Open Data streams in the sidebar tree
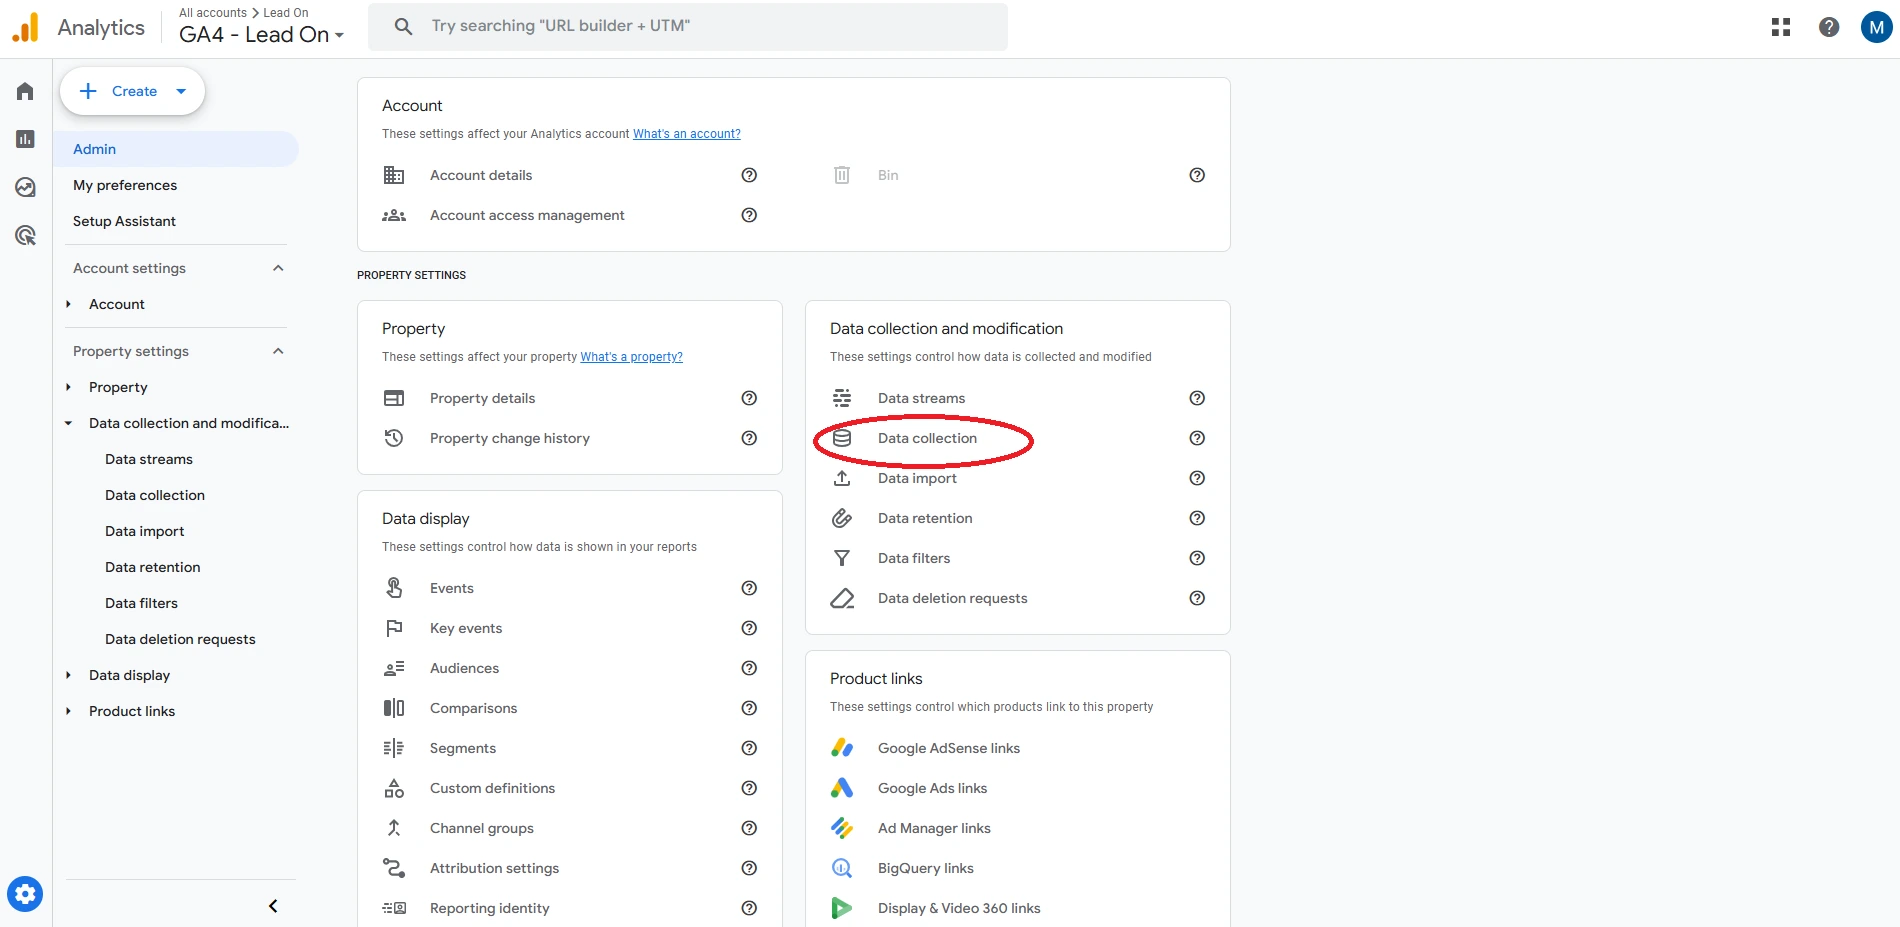The width and height of the screenshot is (1900, 927). (149, 459)
